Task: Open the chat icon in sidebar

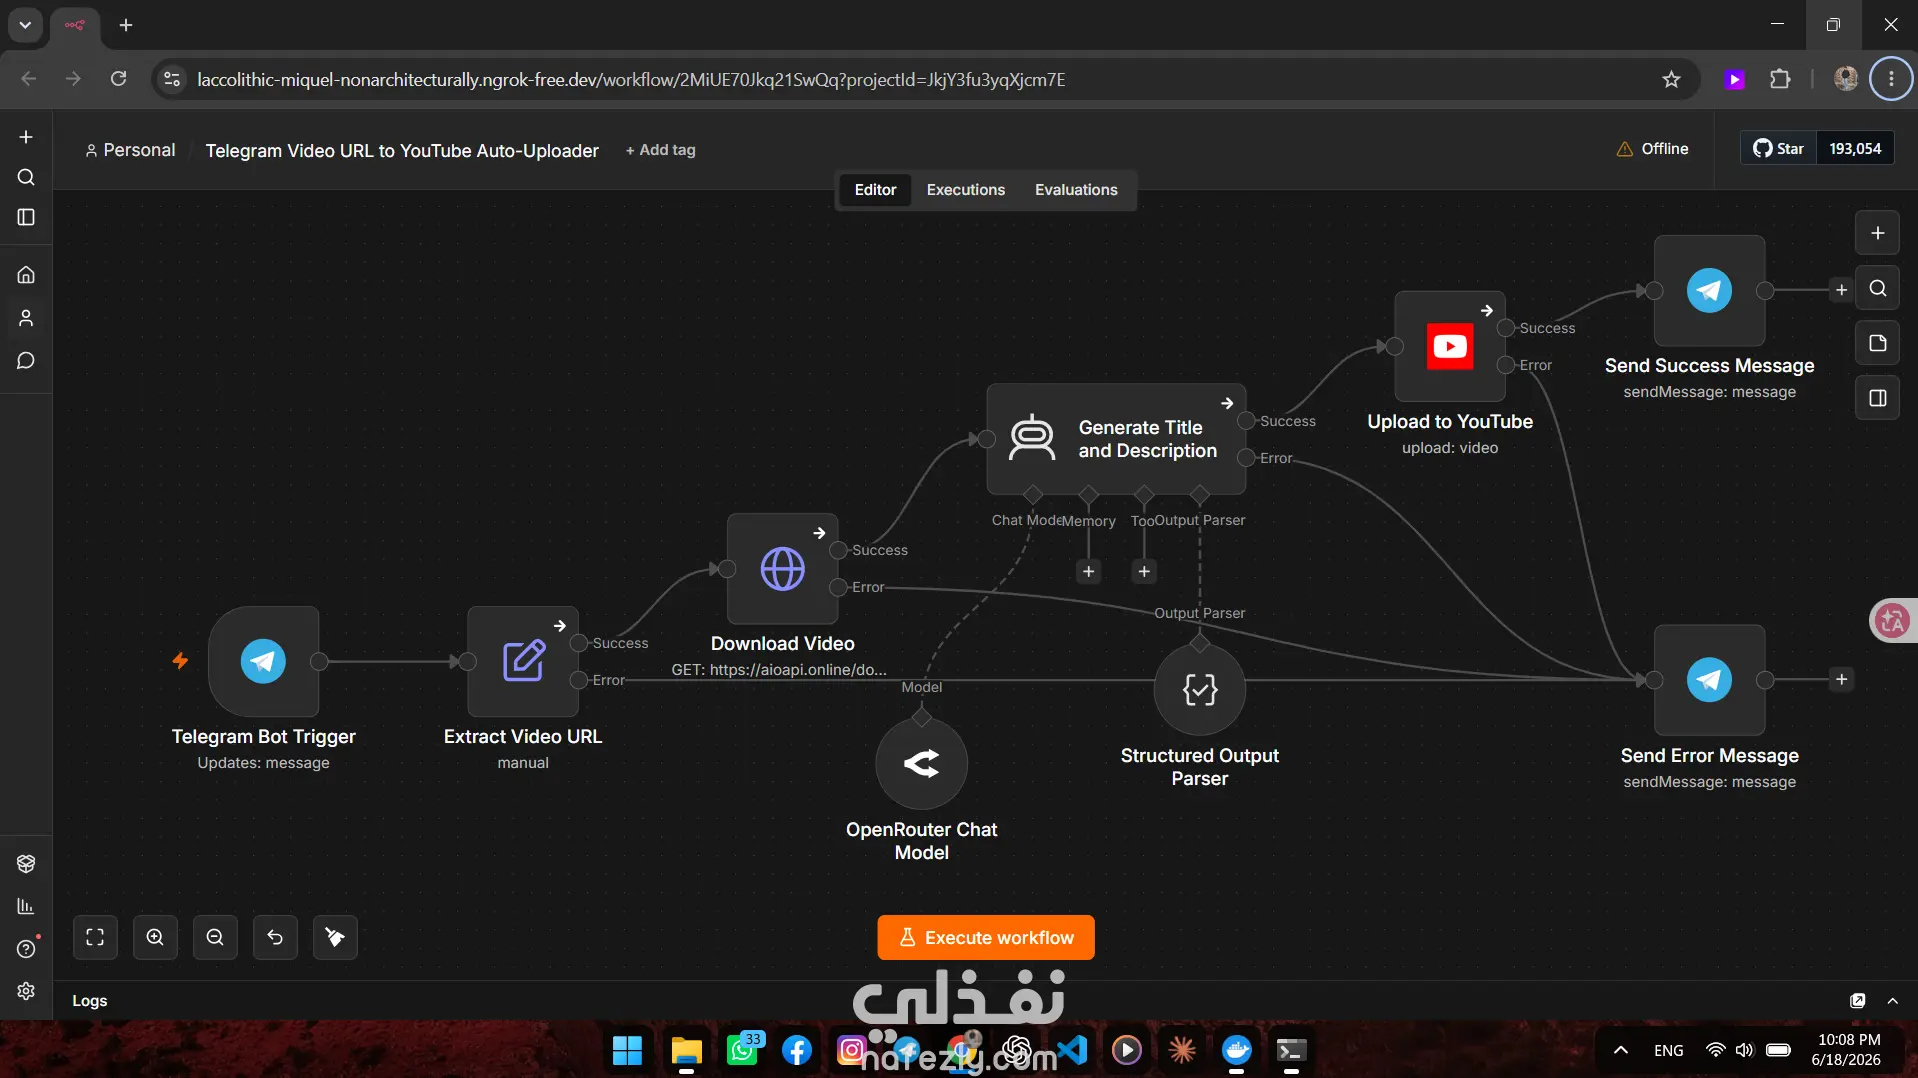Action: 26,361
